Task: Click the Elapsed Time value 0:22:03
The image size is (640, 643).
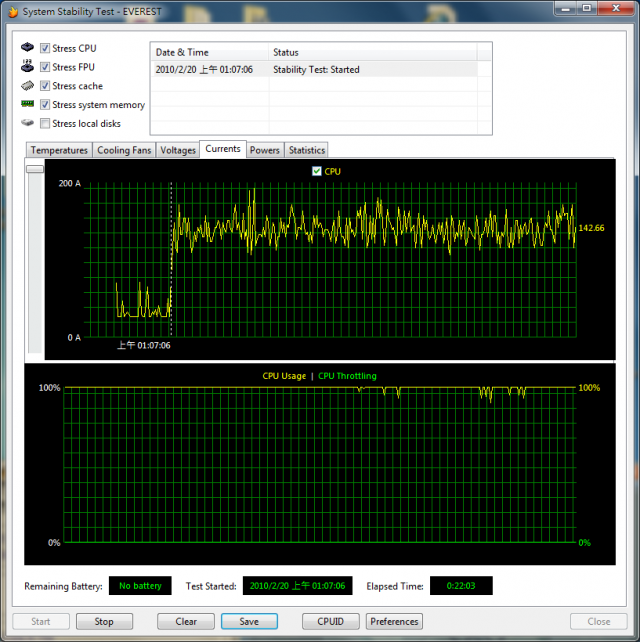Action: tap(461, 586)
